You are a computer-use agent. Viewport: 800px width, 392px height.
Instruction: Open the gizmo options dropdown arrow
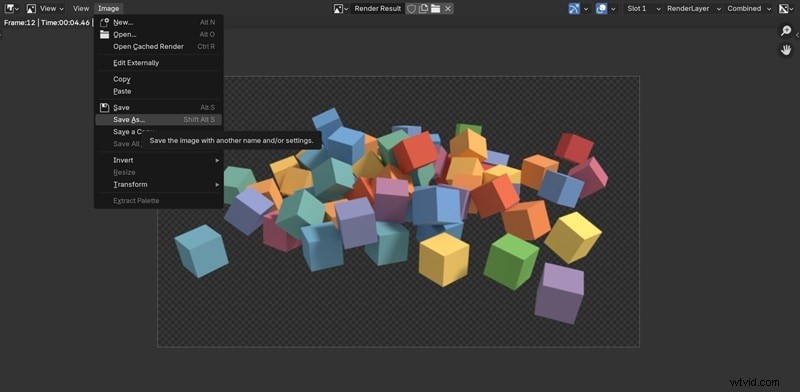point(586,8)
